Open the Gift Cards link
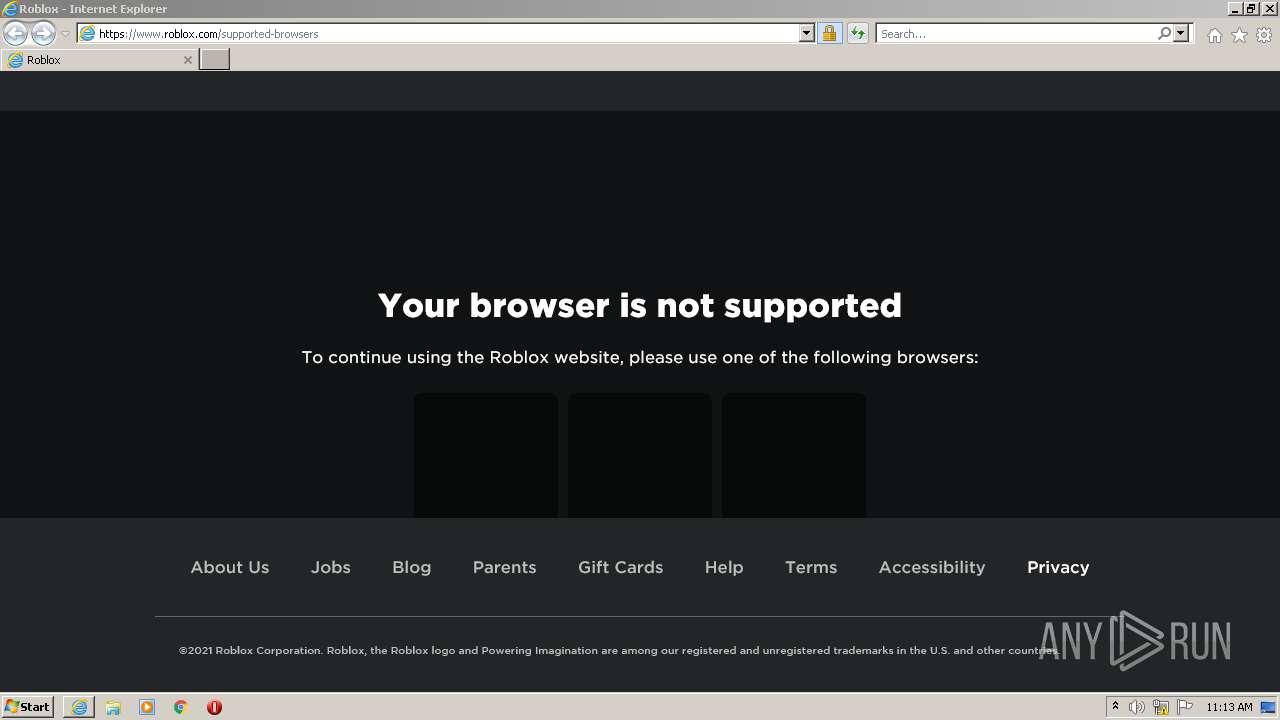Viewport: 1280px width, 720px height. (x=620, y=567)
